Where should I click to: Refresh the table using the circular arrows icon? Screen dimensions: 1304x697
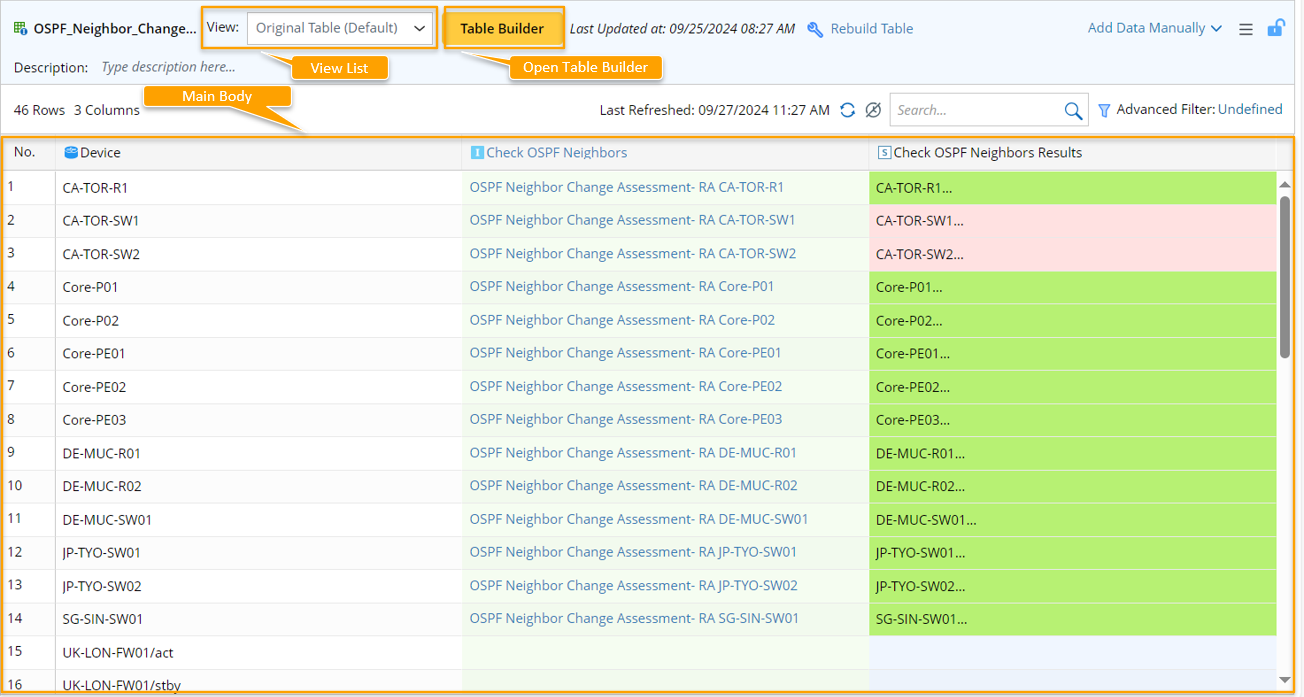847,110
